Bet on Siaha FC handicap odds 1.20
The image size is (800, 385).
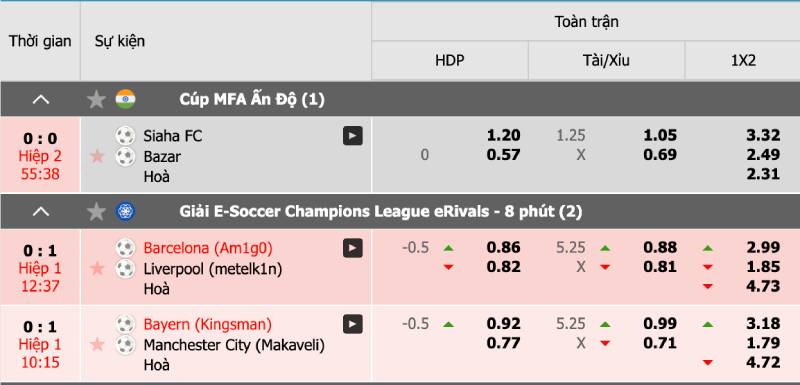pos(503,135)
